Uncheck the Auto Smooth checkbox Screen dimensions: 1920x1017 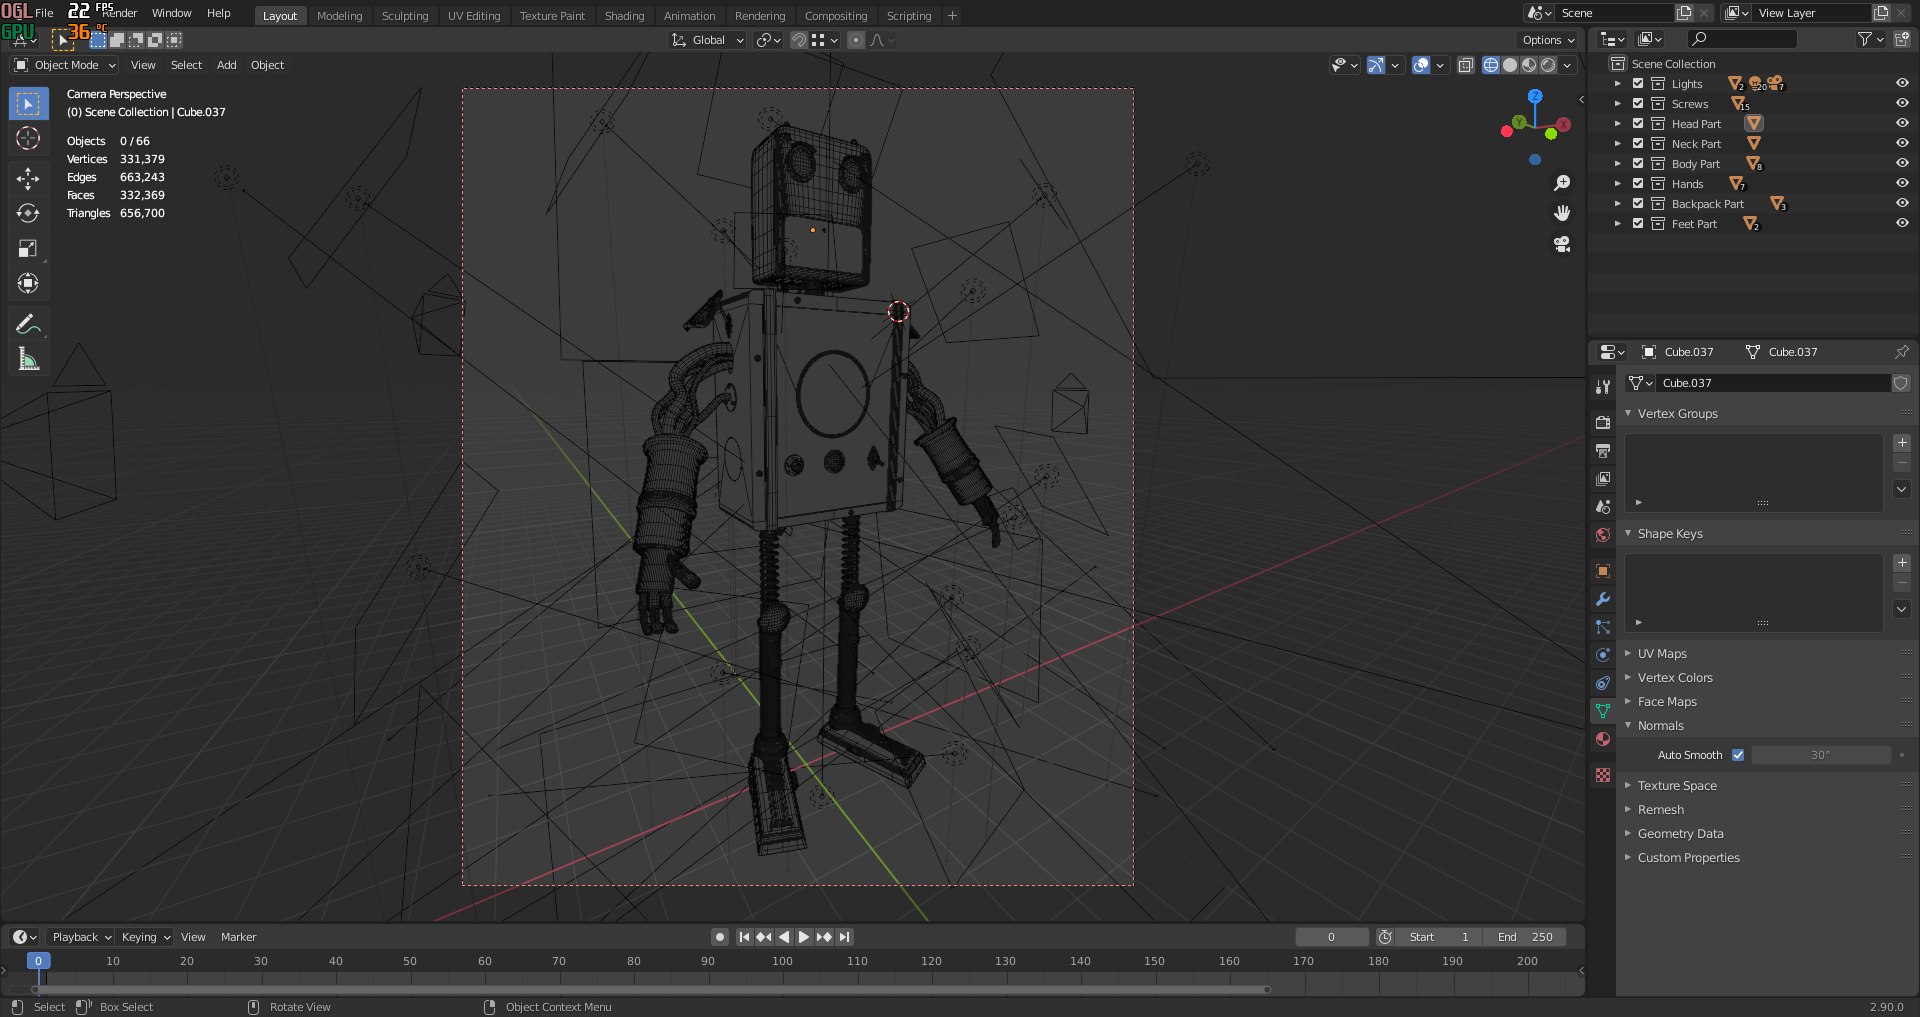coord(1738,755)
